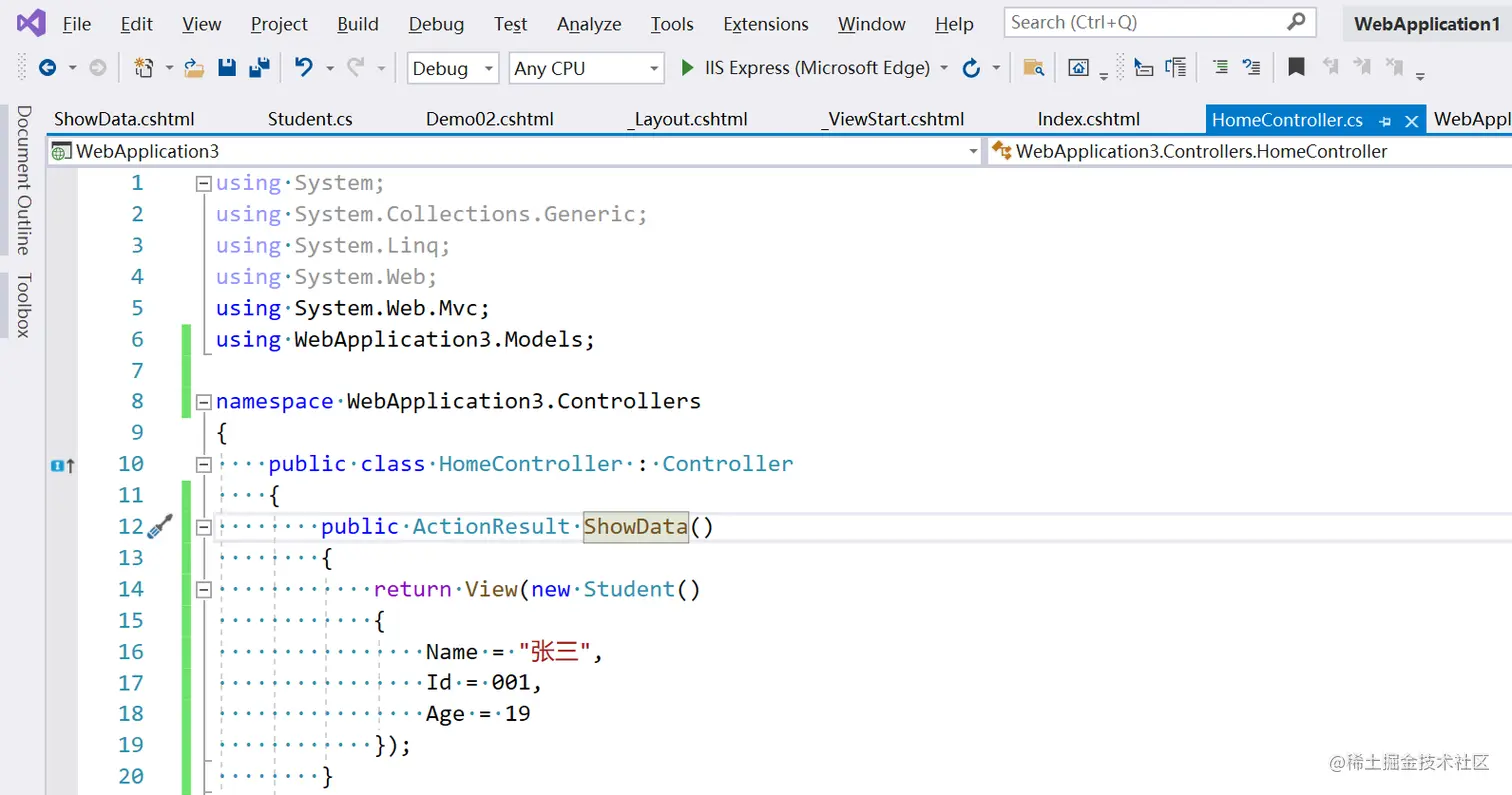
Task: Collapse the return statement on line 14
Action: click(x=204, y=590)
